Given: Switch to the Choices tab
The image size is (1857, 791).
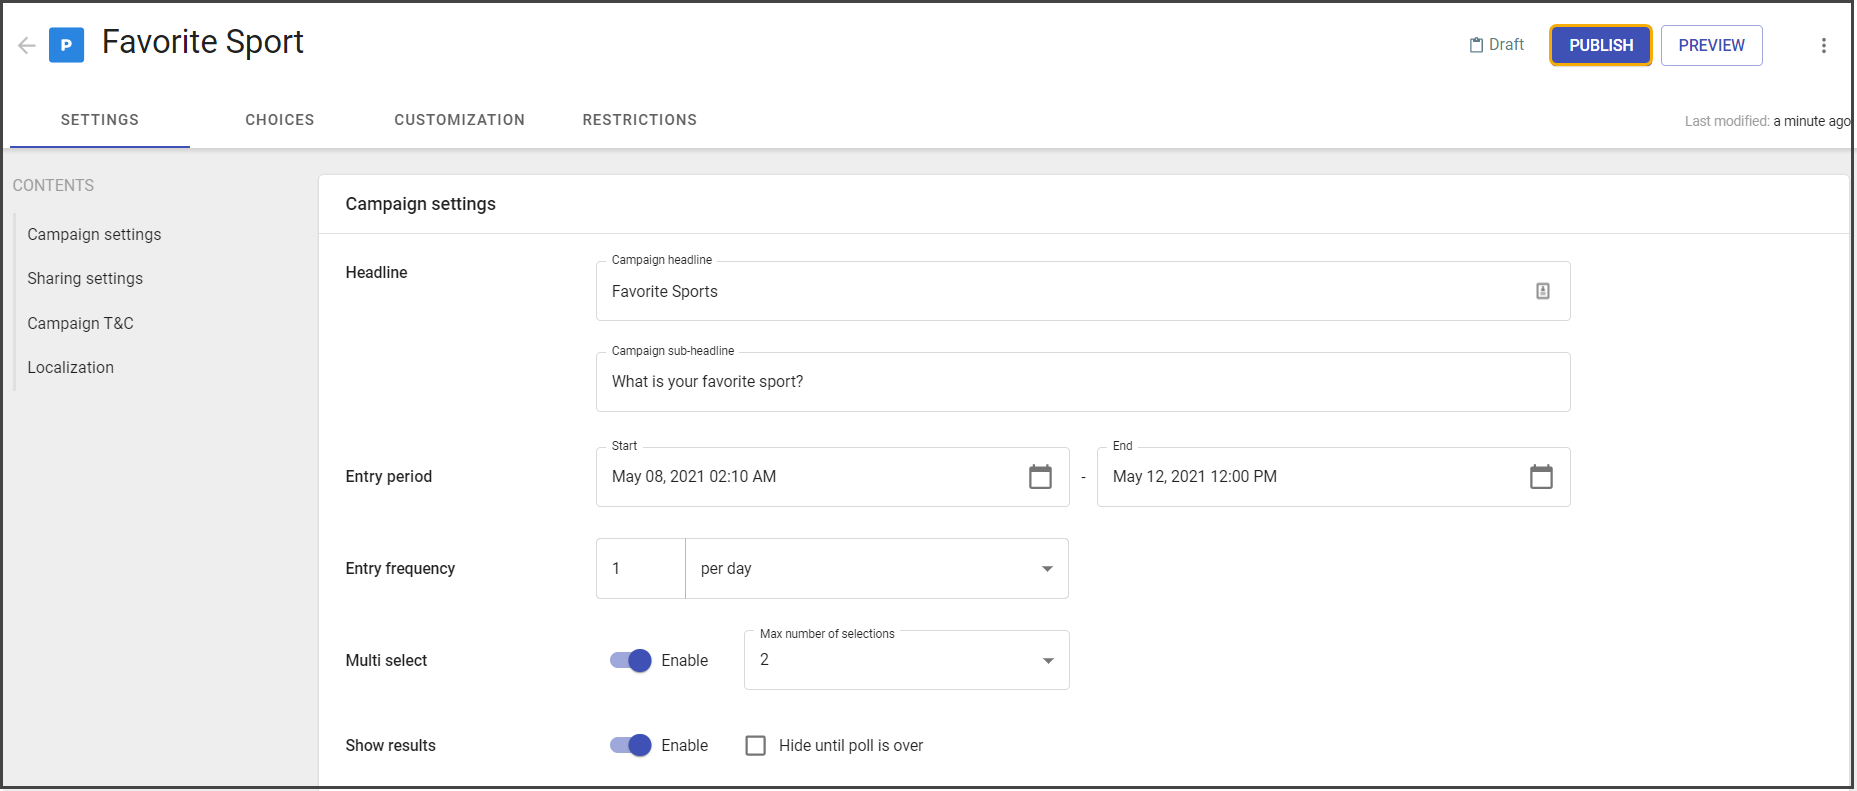Looking at the screenshot, I should click(x=280, y=120).
